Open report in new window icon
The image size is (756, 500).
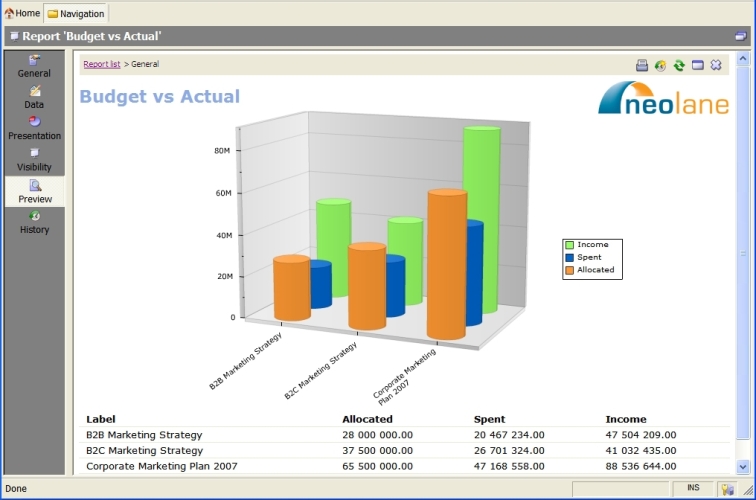coord(698,65)
